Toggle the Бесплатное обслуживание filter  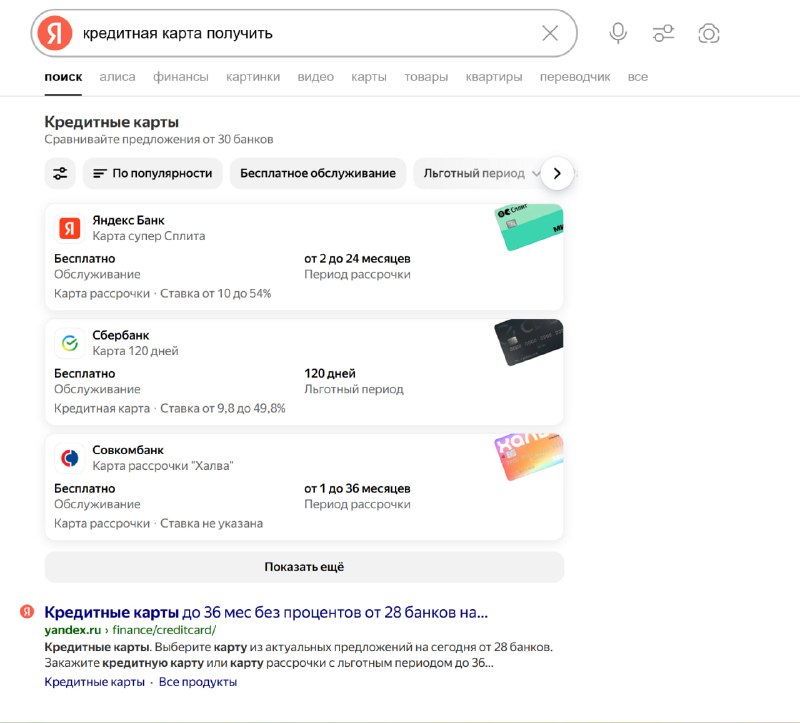(x=318, y=173)
